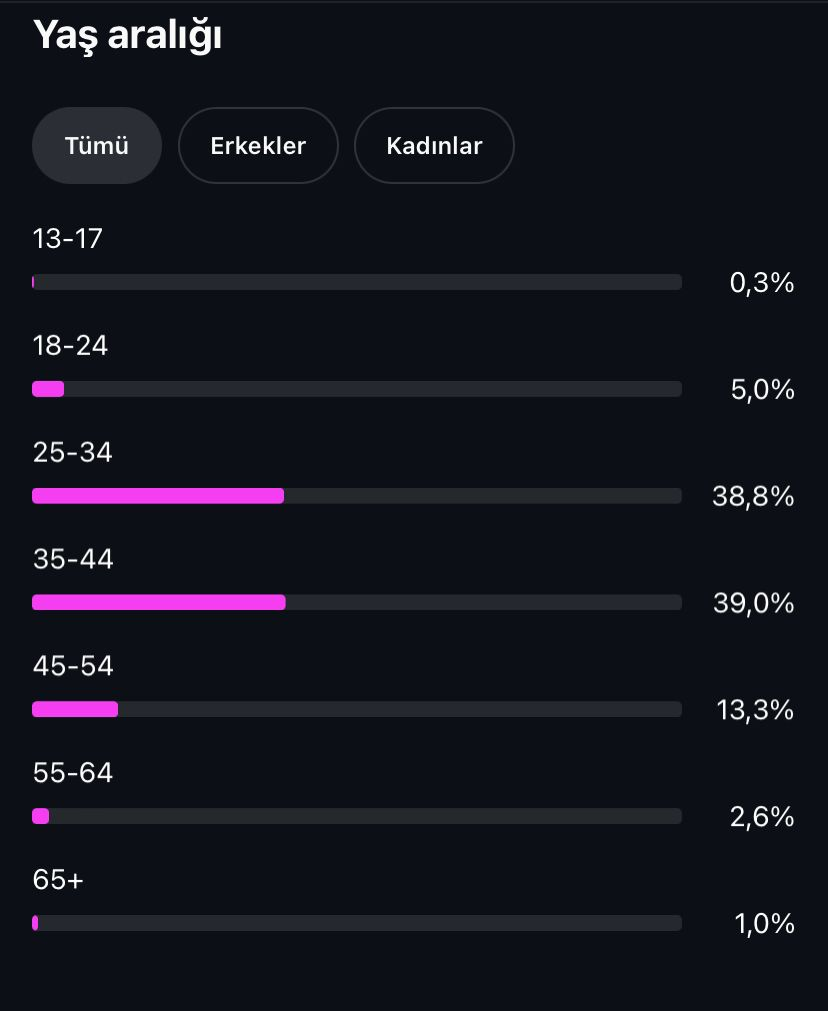Click the 13-17 age bar
828x1011 pixels.
click(357, 282)
